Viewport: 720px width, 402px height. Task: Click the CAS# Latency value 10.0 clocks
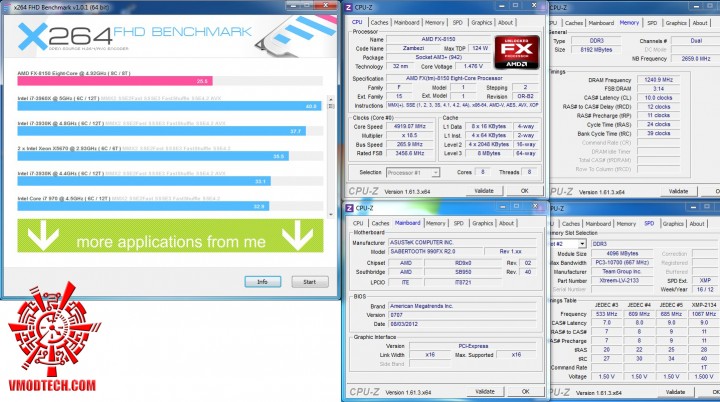pyautogui.click(x=658, y=98)
